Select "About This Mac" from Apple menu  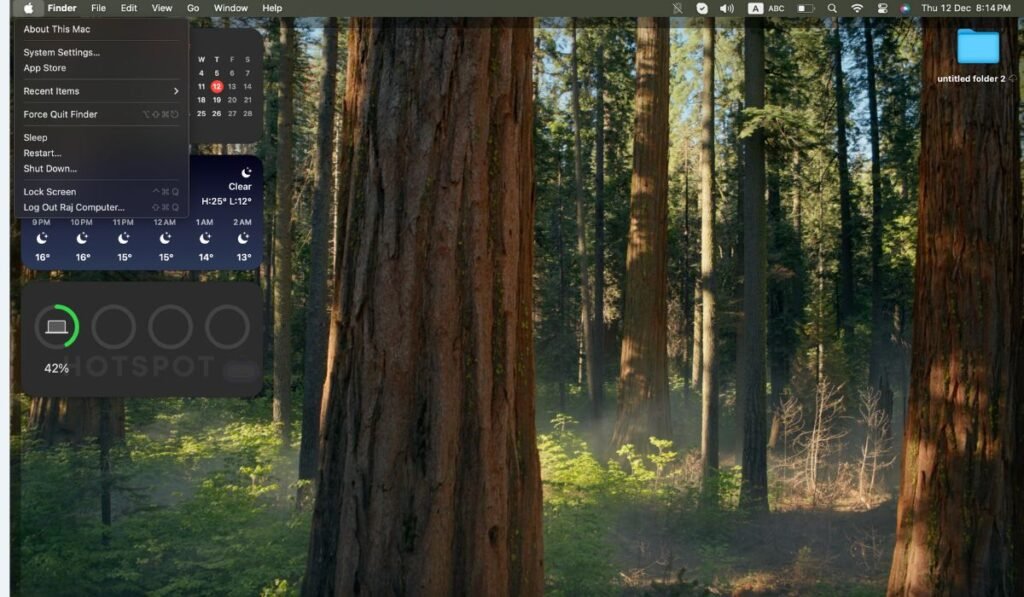click(x=56, y=29)
